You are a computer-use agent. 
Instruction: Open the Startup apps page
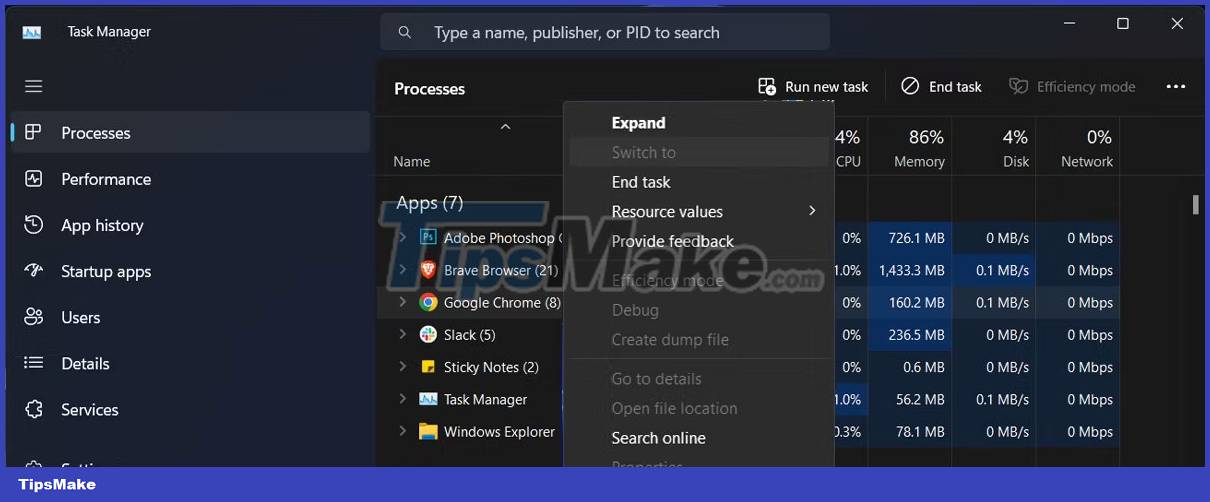pos(188,271)
